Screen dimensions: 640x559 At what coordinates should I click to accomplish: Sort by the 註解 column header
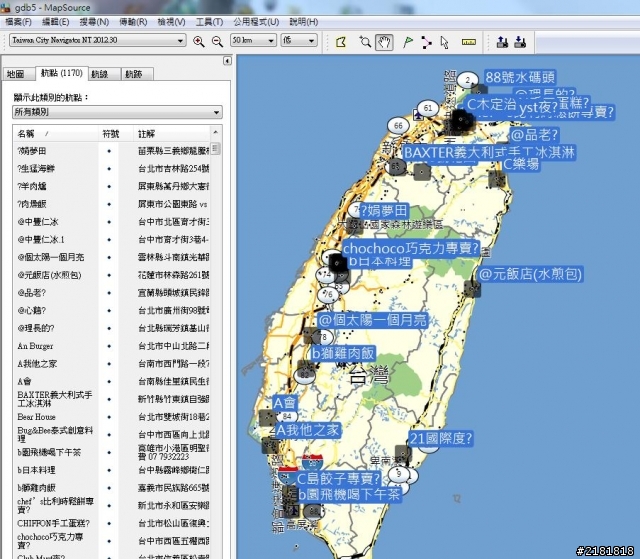(171, 134)
